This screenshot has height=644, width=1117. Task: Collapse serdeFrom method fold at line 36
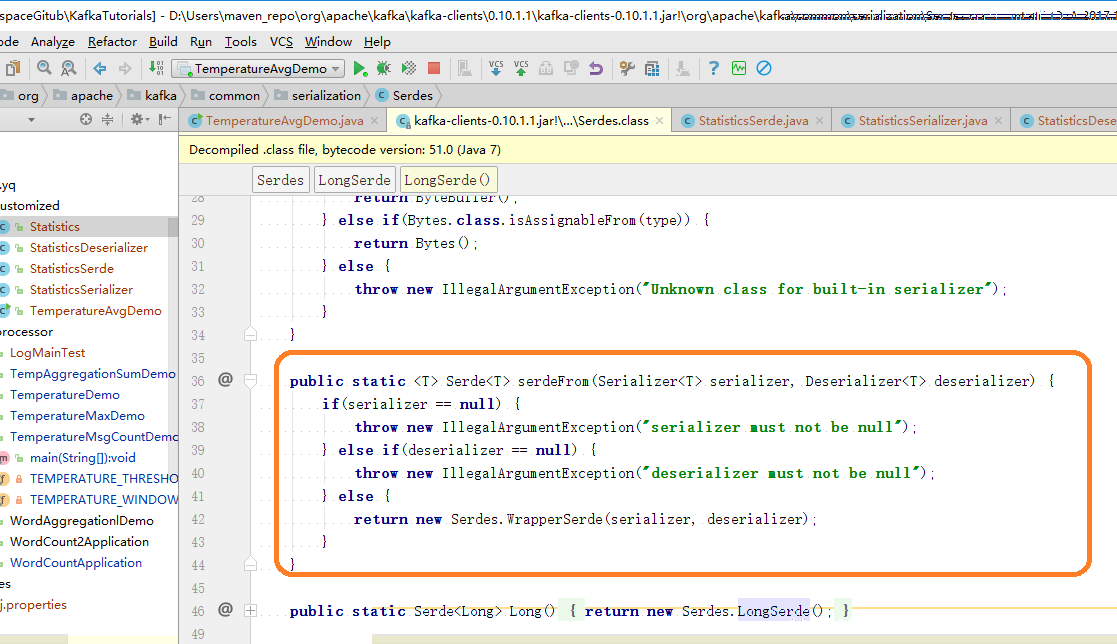coord(250,380)
